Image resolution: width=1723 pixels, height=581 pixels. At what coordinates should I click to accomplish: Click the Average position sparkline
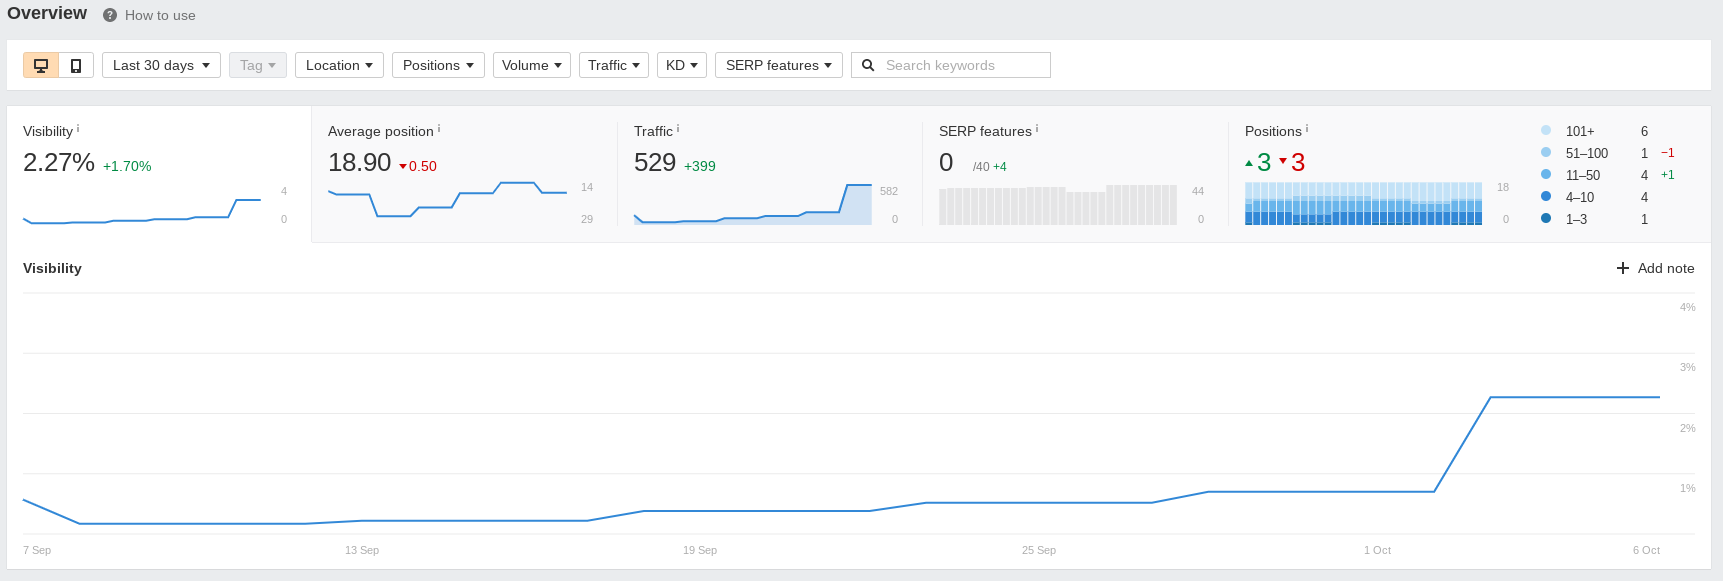click(x=447, y=199)
